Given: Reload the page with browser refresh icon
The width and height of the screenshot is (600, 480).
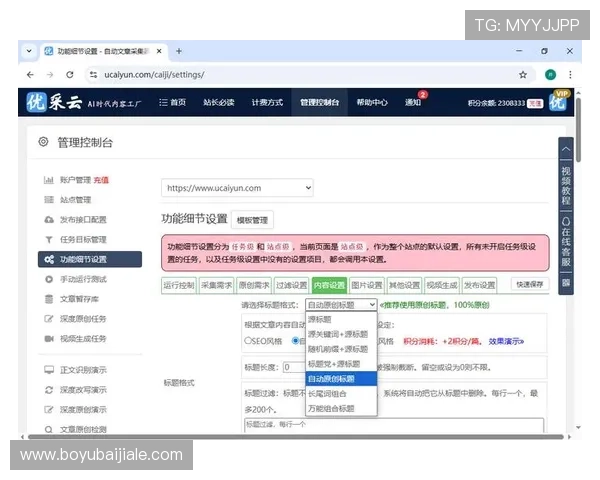Looking at the screenshot, I should click(x=70, y=75).
